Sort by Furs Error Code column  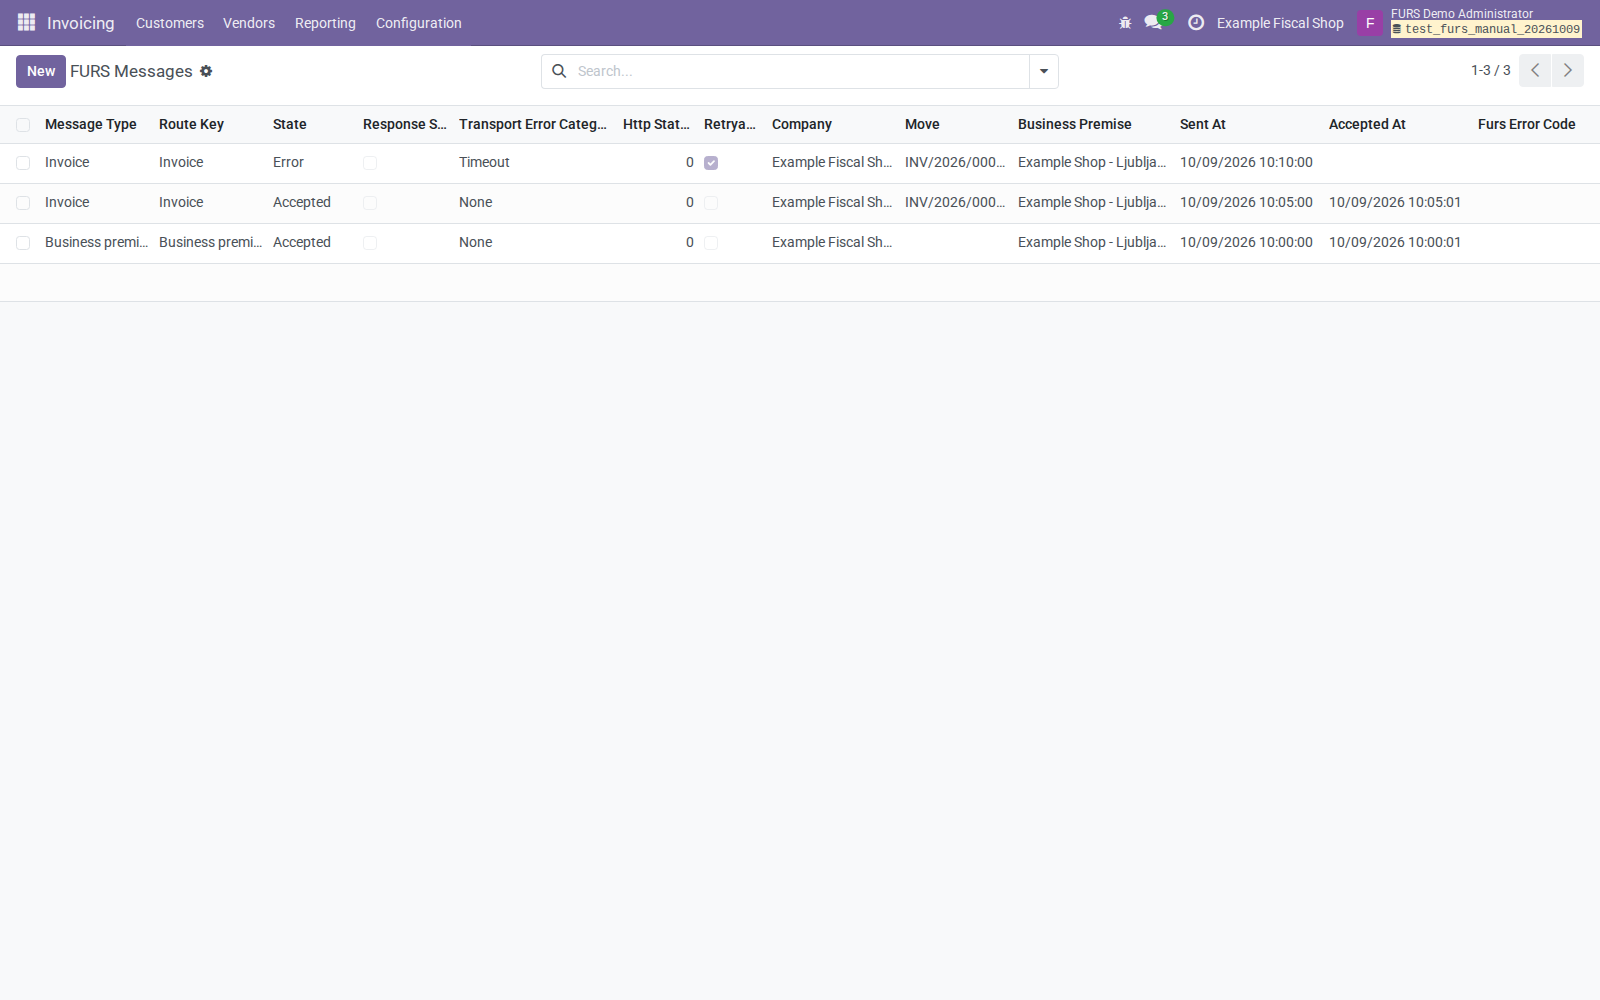1527,124
